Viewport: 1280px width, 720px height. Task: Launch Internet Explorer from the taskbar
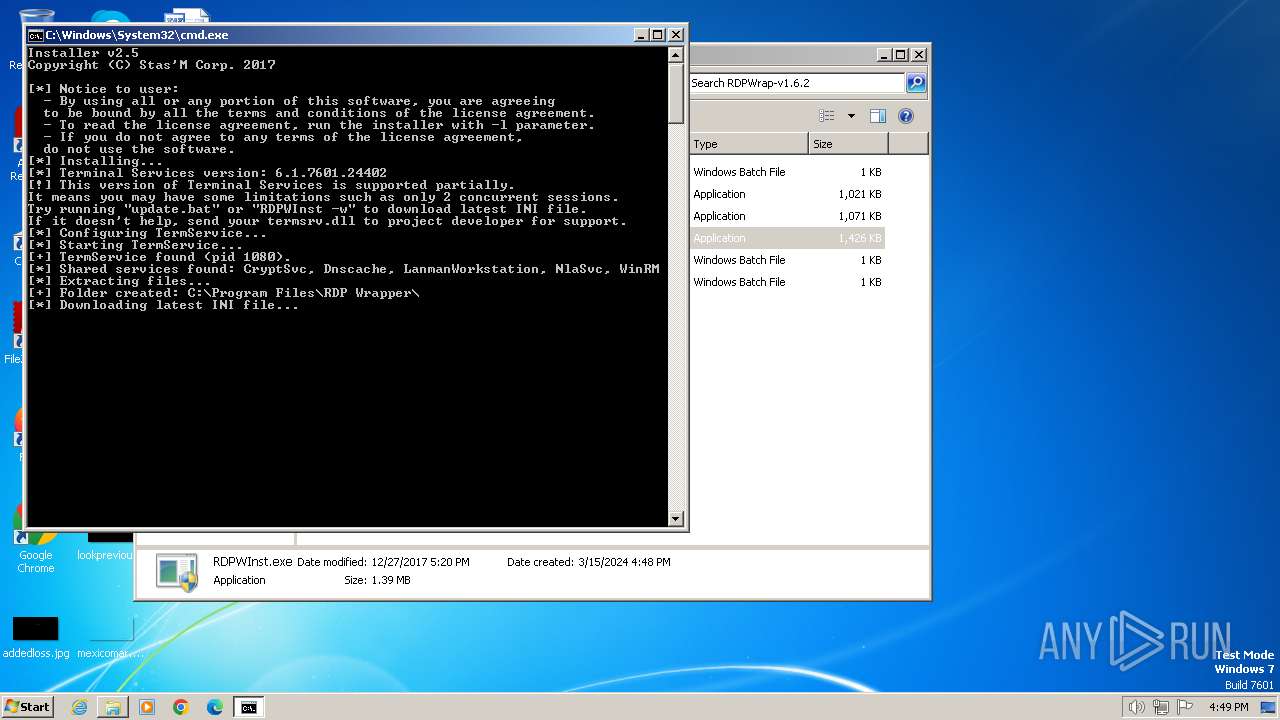pos(79,707)
